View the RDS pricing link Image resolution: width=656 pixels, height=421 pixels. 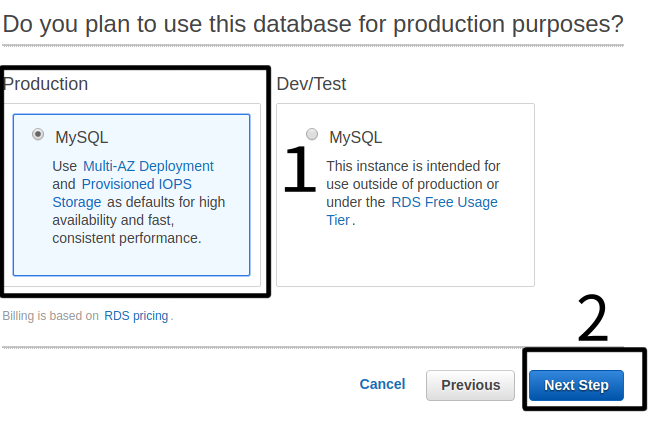(136, 316)
